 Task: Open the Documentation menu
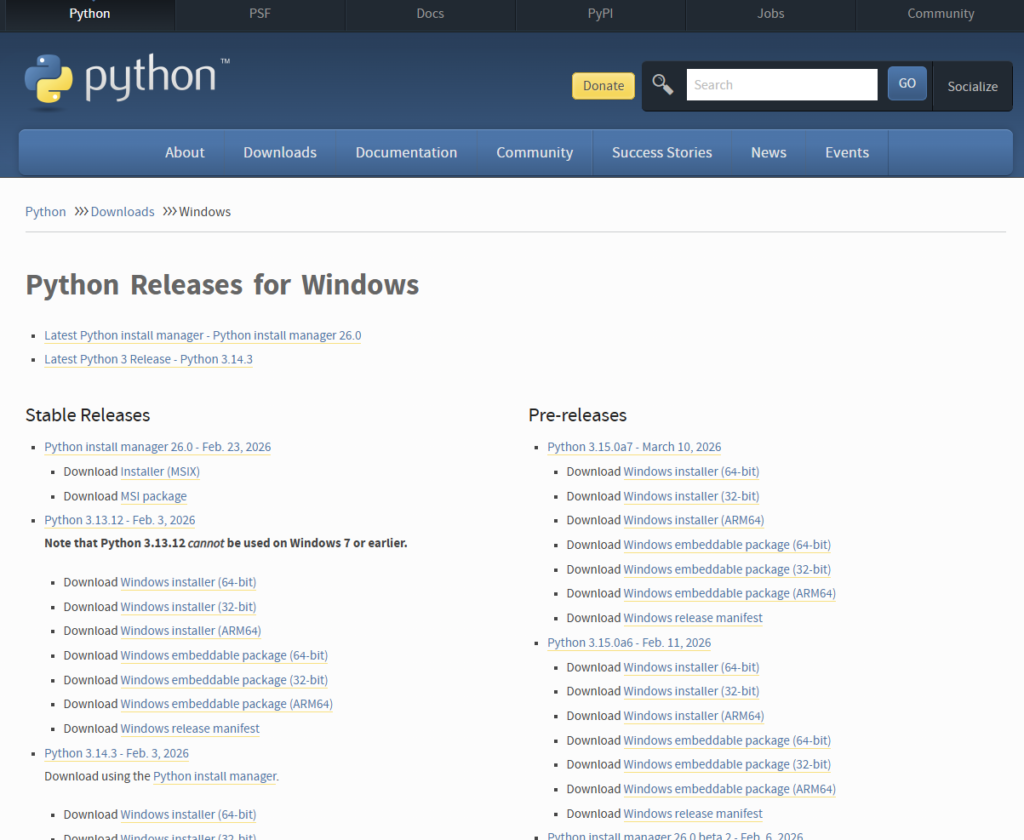coord(406,152)
